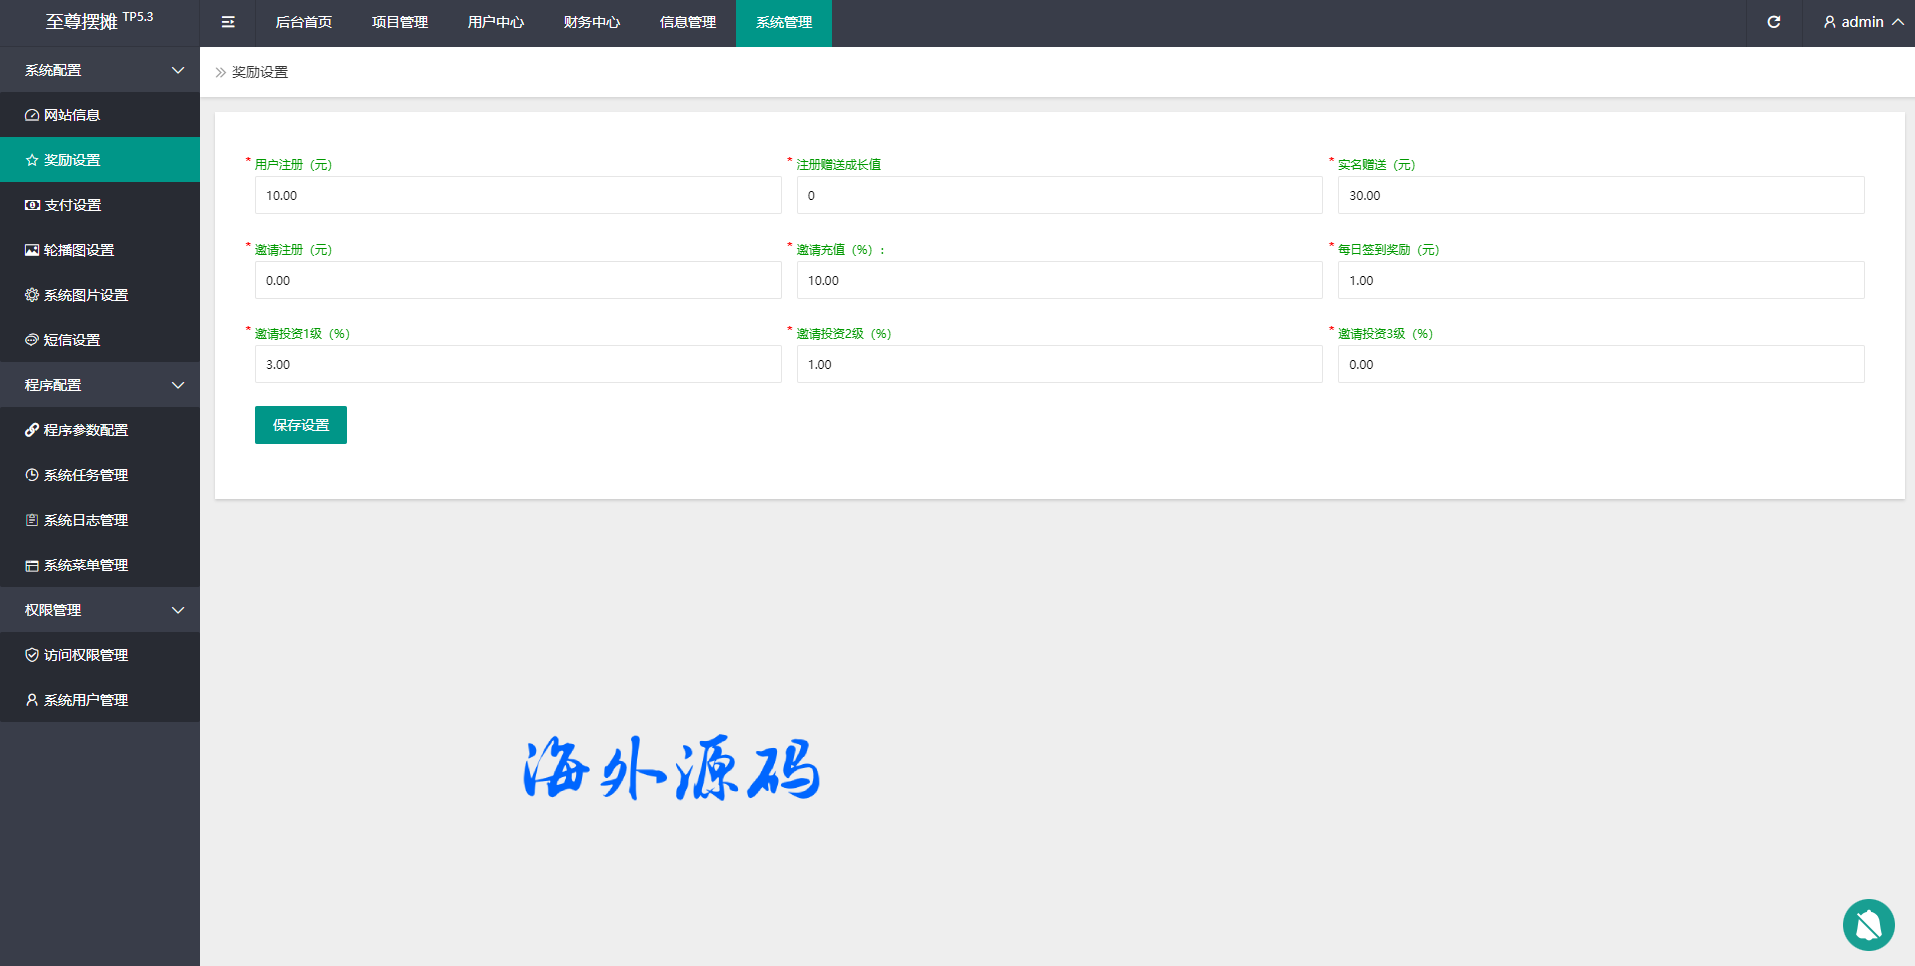The image size is (1915, 966).
Task: Collapse the 系统配置 sidebar group
Action: pos(178,70)
